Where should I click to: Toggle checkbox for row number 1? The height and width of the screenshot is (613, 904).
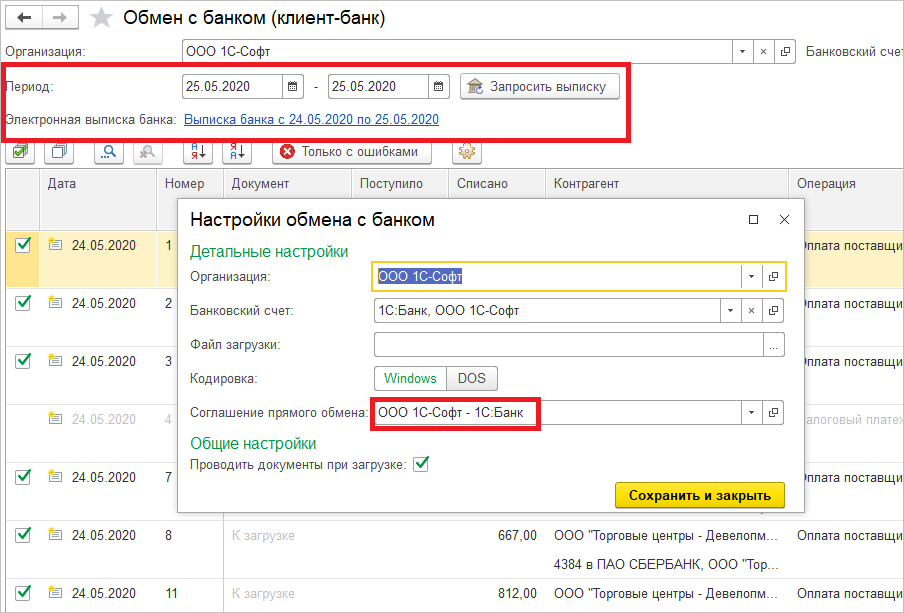[x=22, y=245]
